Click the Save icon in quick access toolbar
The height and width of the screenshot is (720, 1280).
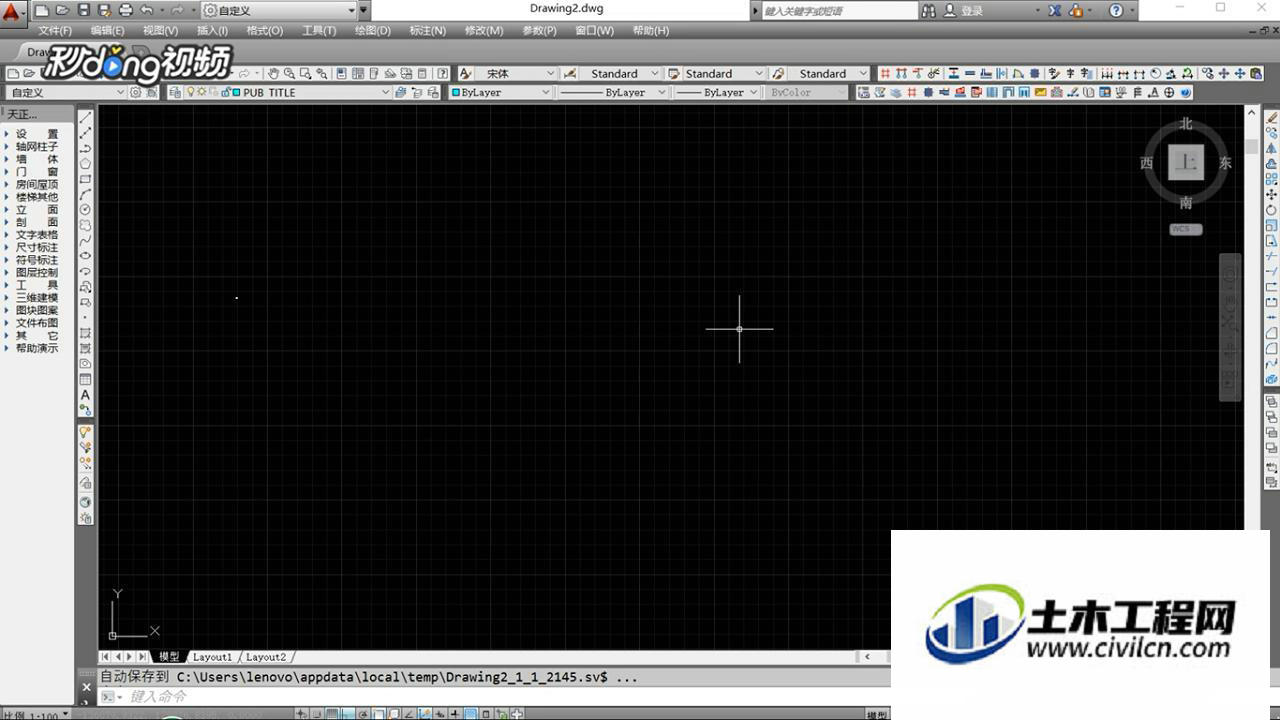point(83,10)
